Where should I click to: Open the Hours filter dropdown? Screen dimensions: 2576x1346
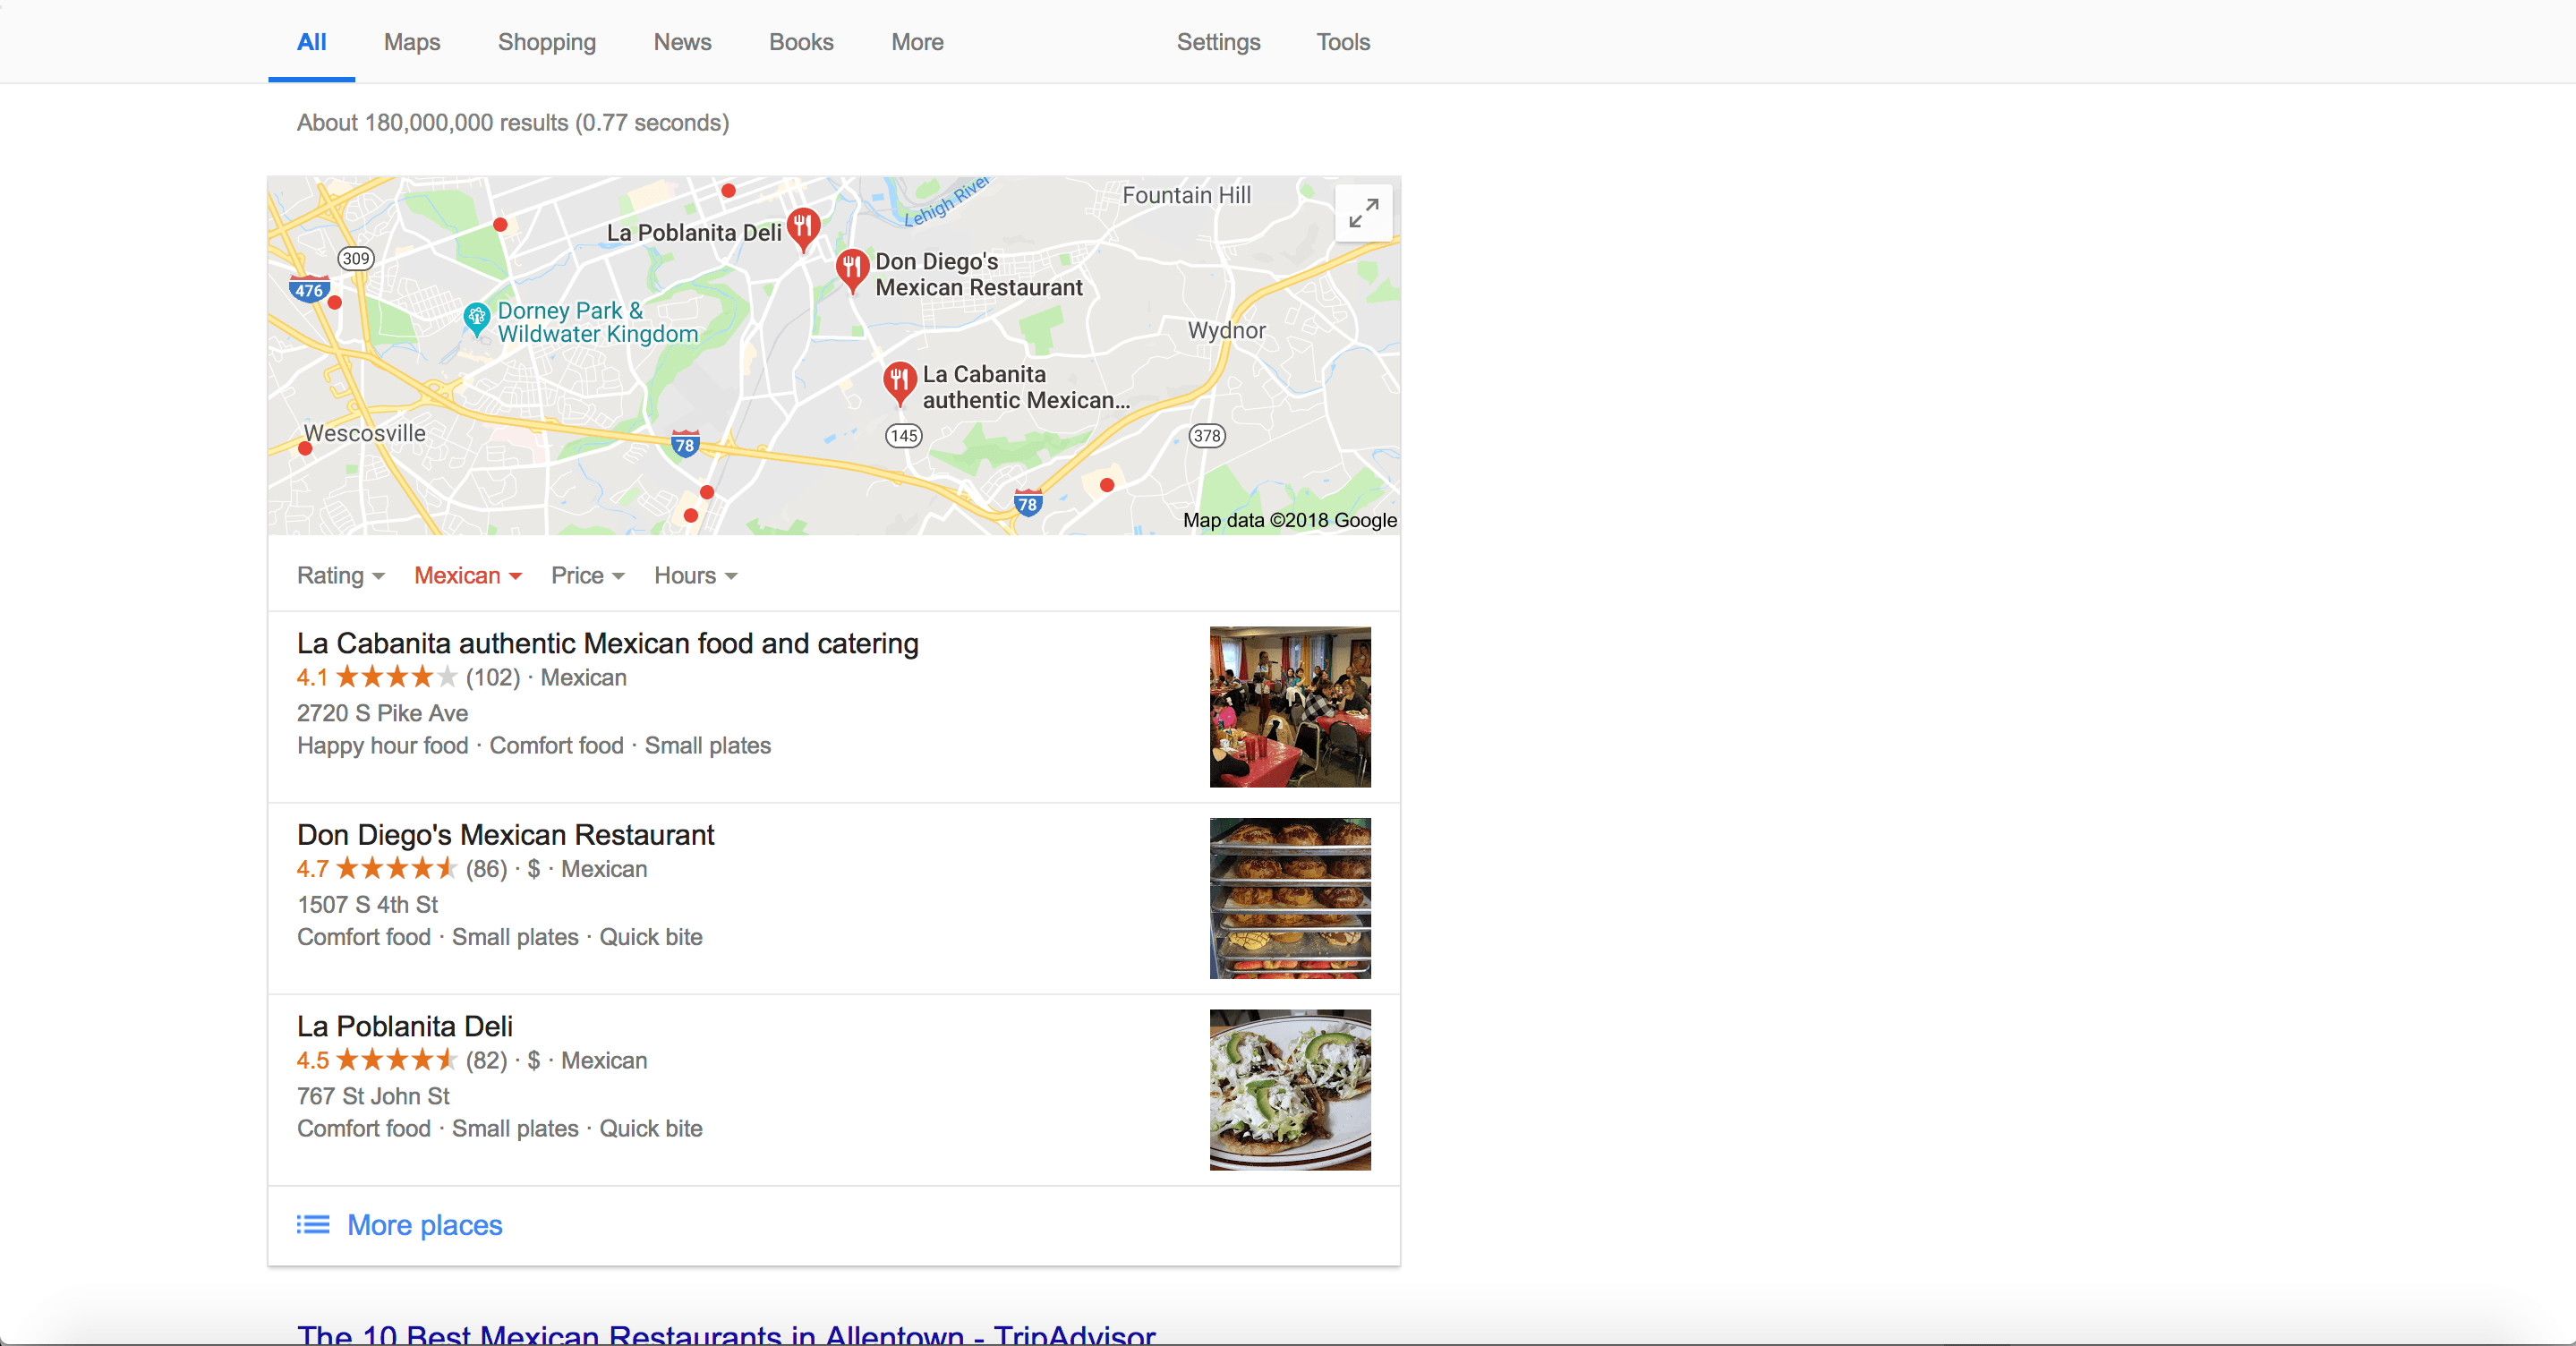[x=696, y=576]
